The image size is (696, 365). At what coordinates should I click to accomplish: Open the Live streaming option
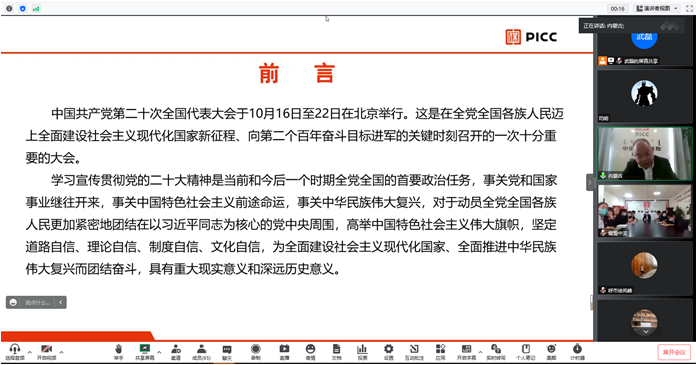tap(284, 352)
